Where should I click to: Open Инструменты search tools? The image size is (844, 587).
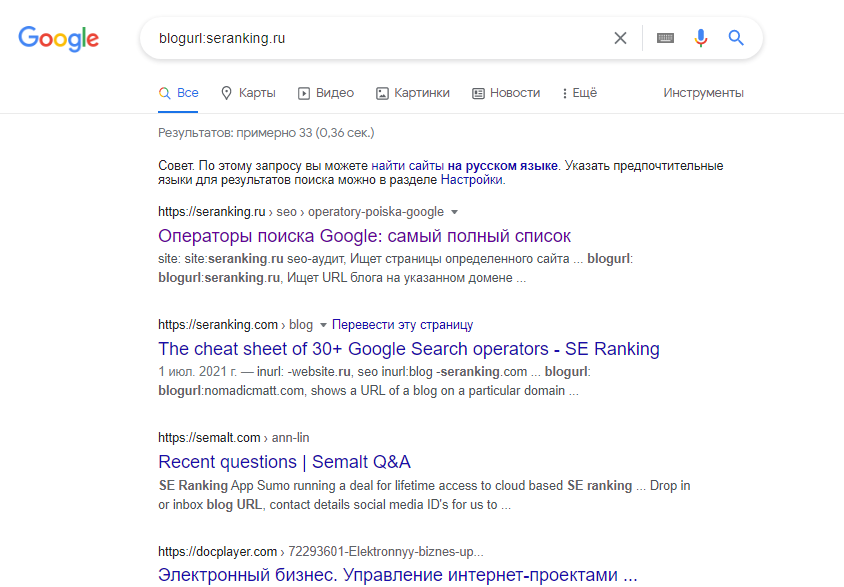[x=703, y=93]
